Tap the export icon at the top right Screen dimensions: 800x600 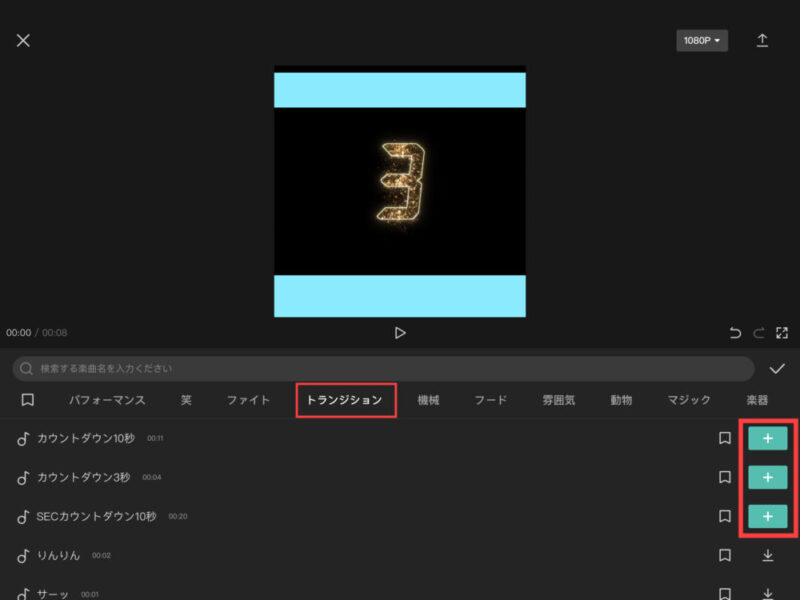click(763, 39)
